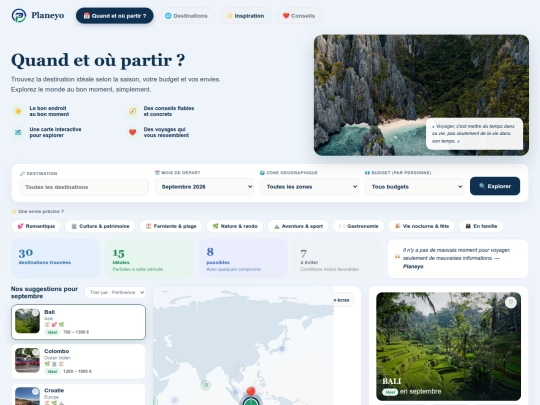
Task: Click the 30 destinations trouvées card
Action: tap(55, 258)
